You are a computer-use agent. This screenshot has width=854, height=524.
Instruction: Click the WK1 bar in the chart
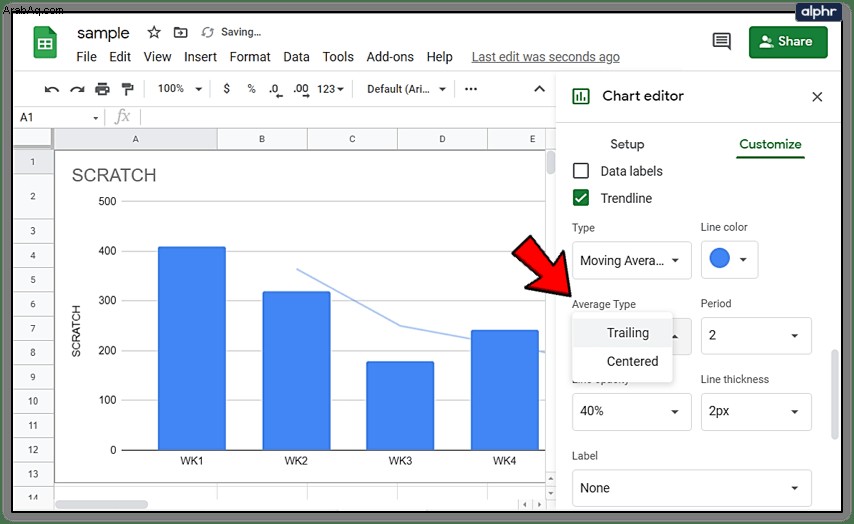pyautogui.click(x=192, y=349)
